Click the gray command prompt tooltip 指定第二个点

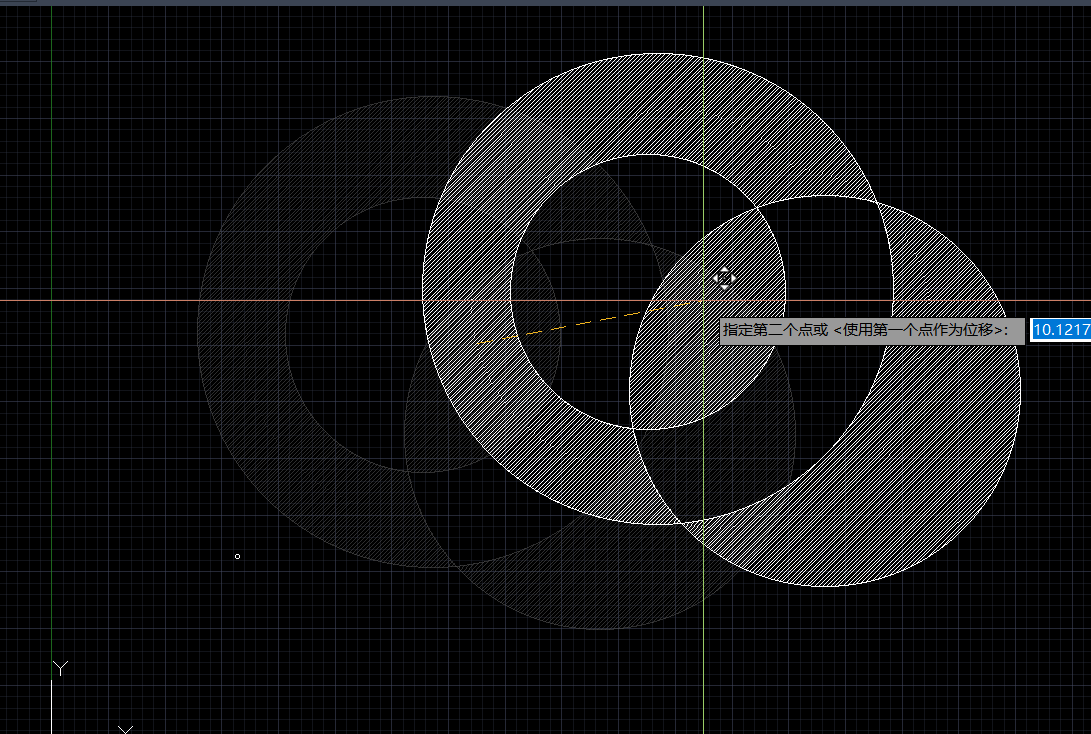(x=871, y=331)
